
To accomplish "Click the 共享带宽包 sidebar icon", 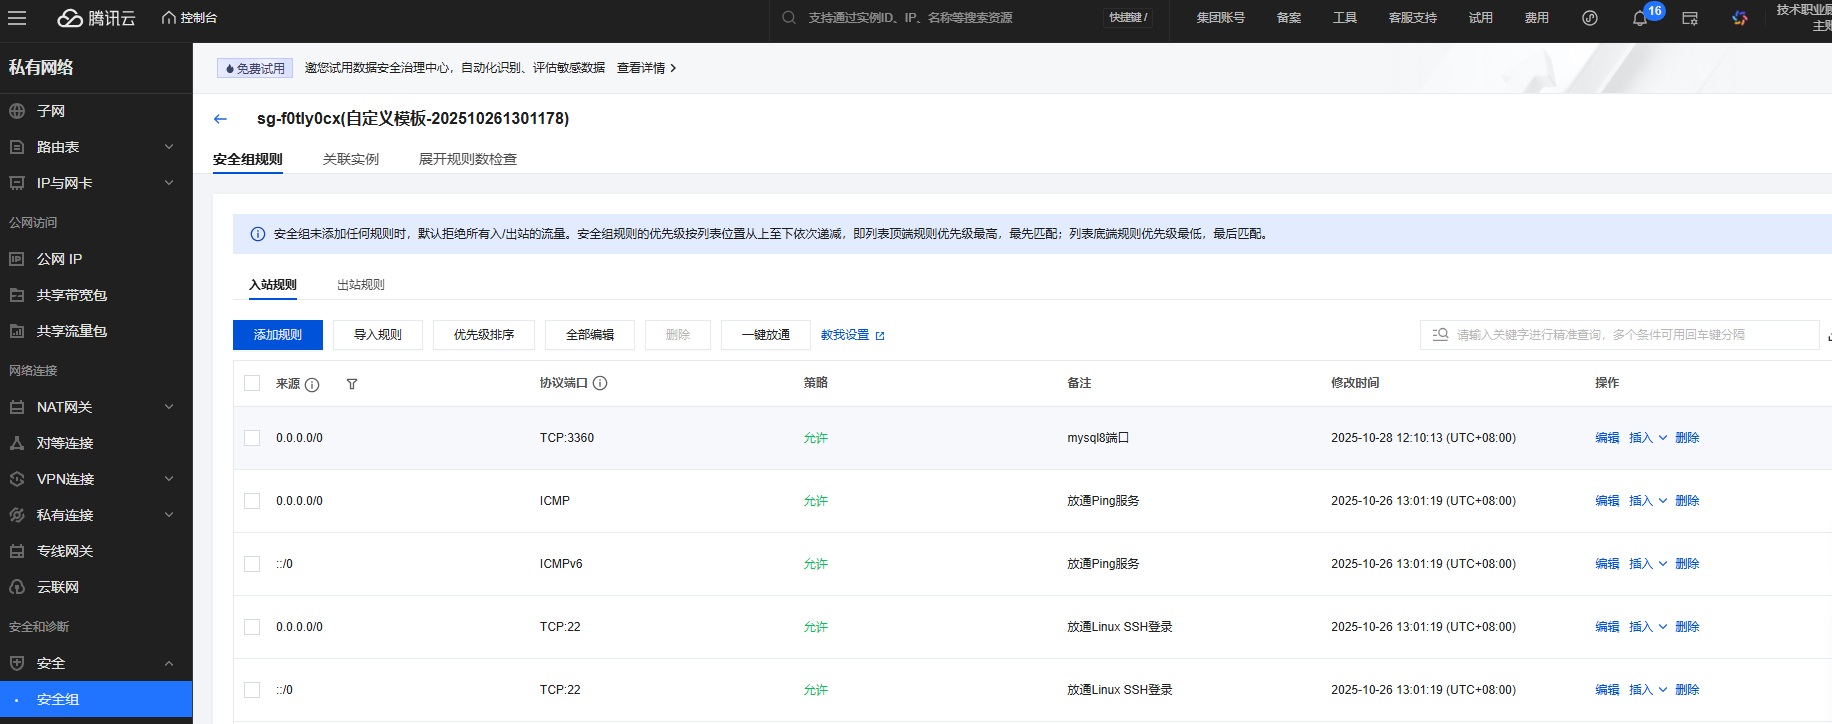I will coord(17,295).
